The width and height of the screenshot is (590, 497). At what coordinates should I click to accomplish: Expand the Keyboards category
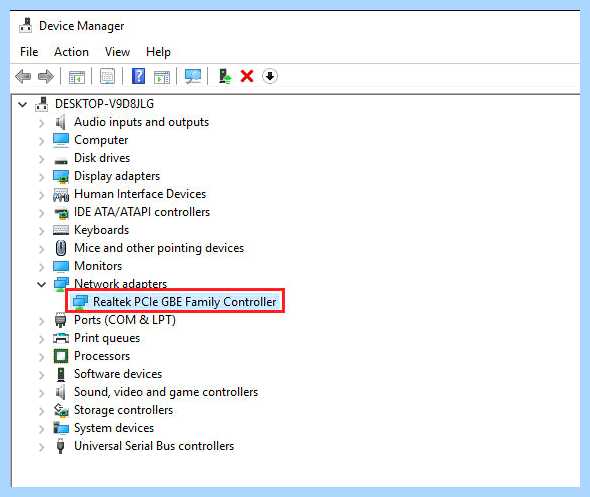pyautogui.click(x=41, y=231)
